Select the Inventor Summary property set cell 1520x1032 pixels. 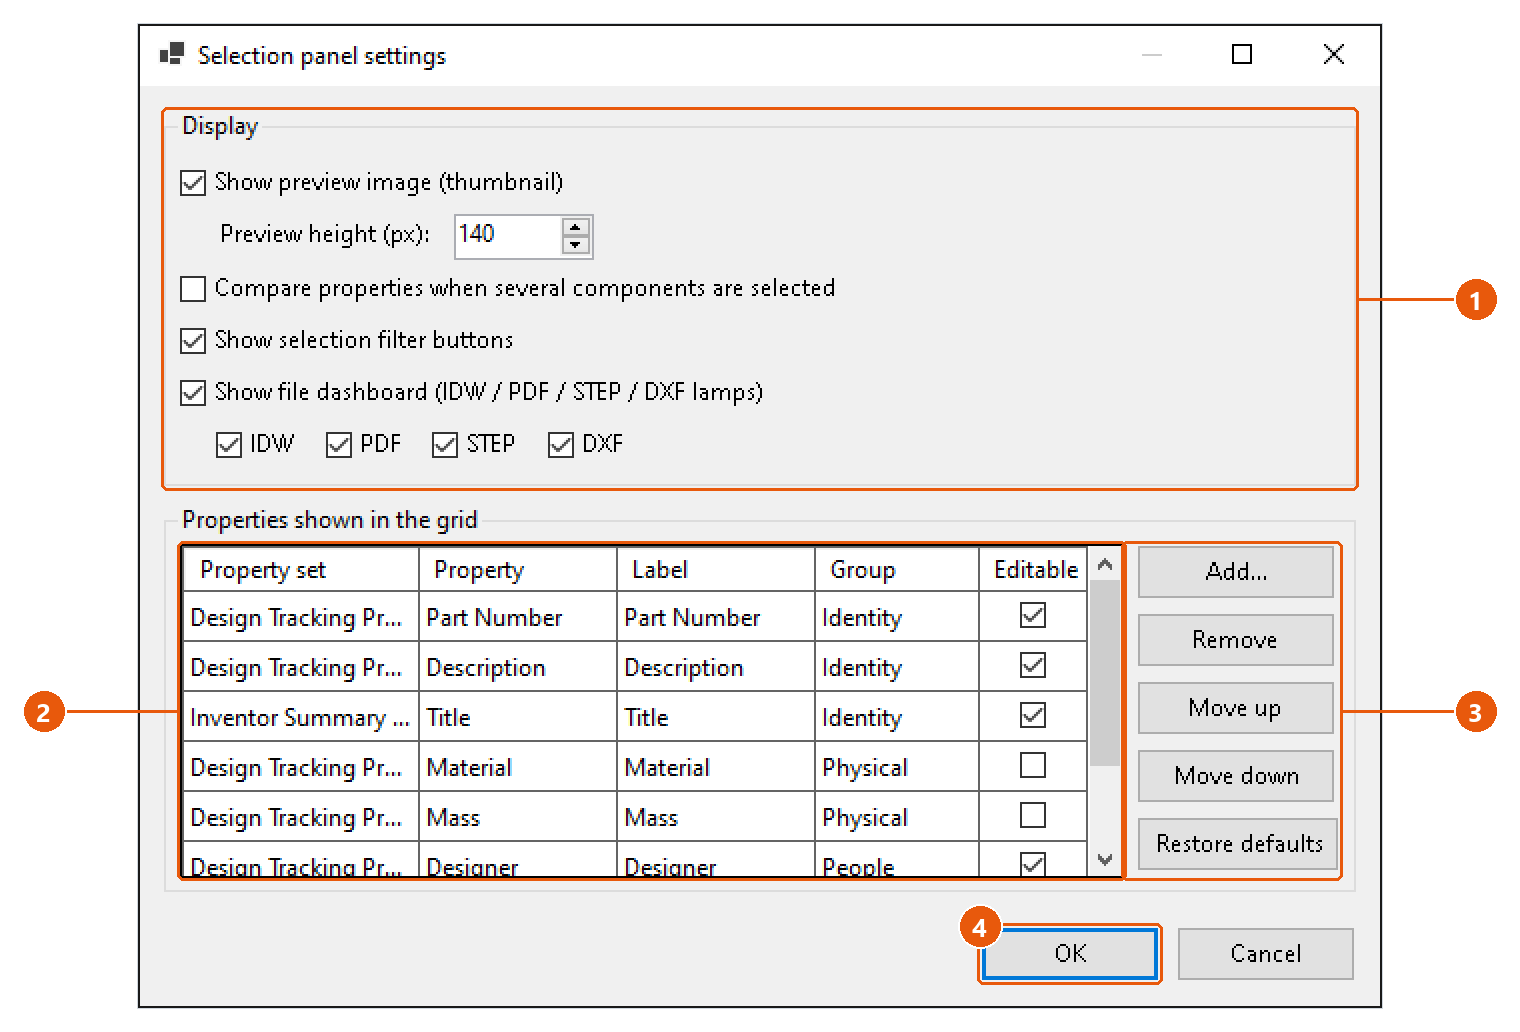click(301, 717)
